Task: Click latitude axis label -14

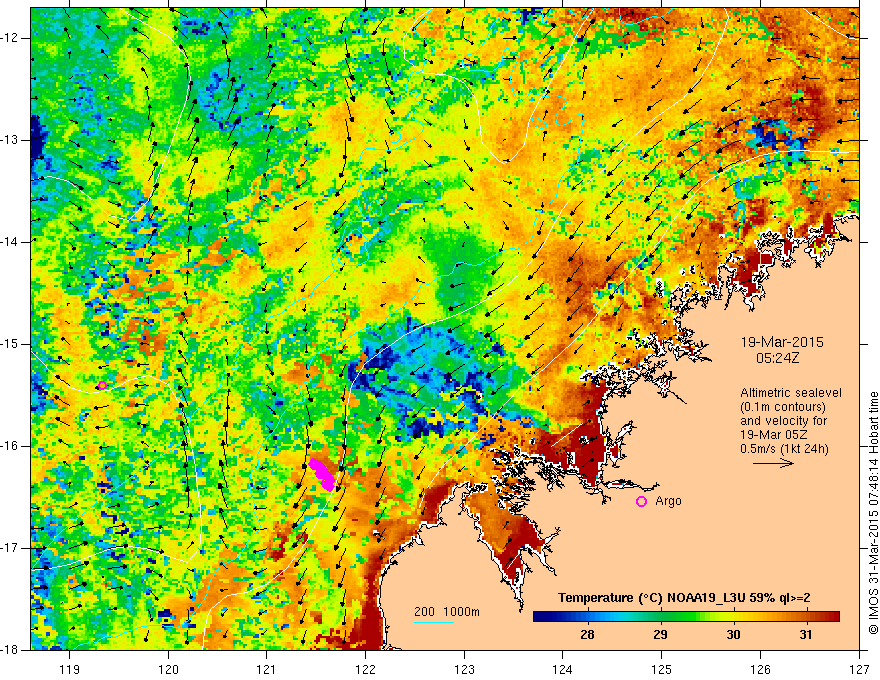Action: 10,242
